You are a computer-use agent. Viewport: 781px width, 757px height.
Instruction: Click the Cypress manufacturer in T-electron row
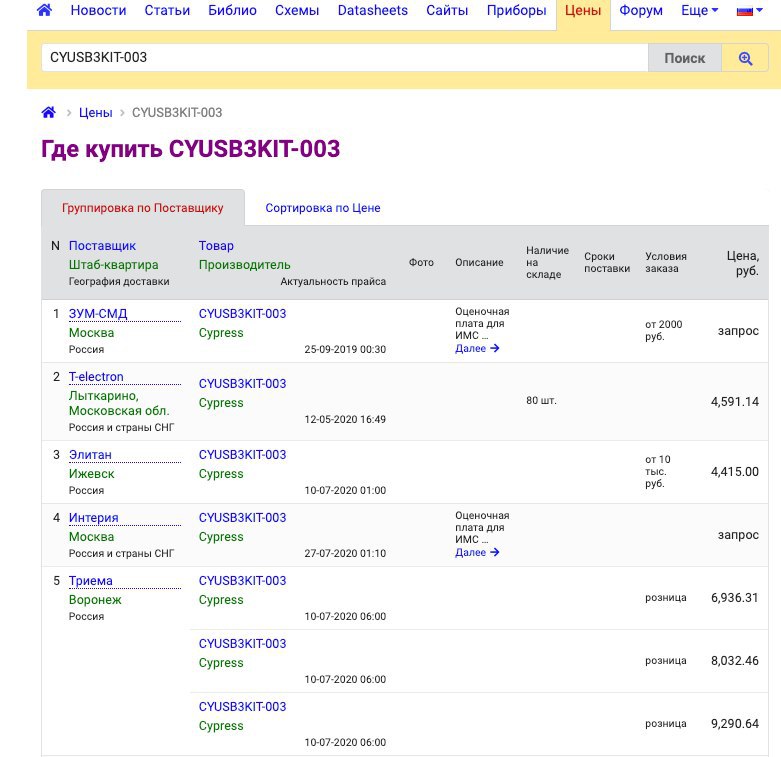[x=221, y=402]
